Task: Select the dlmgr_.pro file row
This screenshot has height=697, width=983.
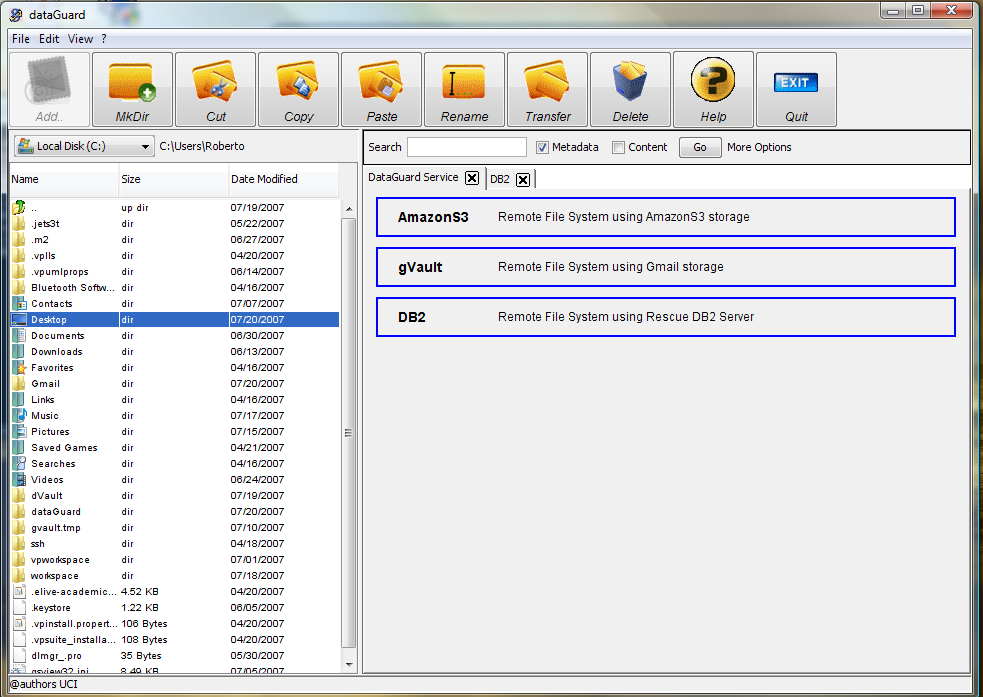Action: click(x=175, y=656)
